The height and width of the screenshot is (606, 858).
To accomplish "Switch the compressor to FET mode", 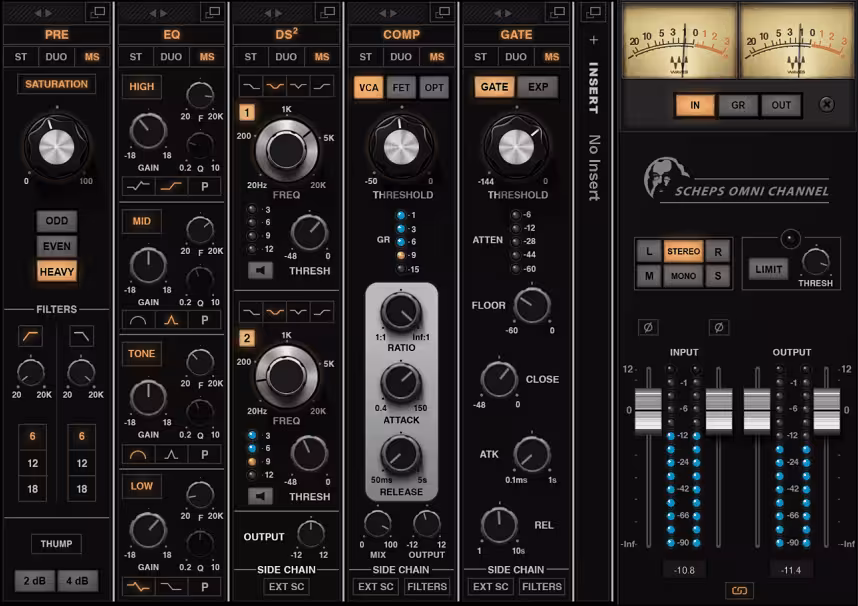I will [401, 87].
